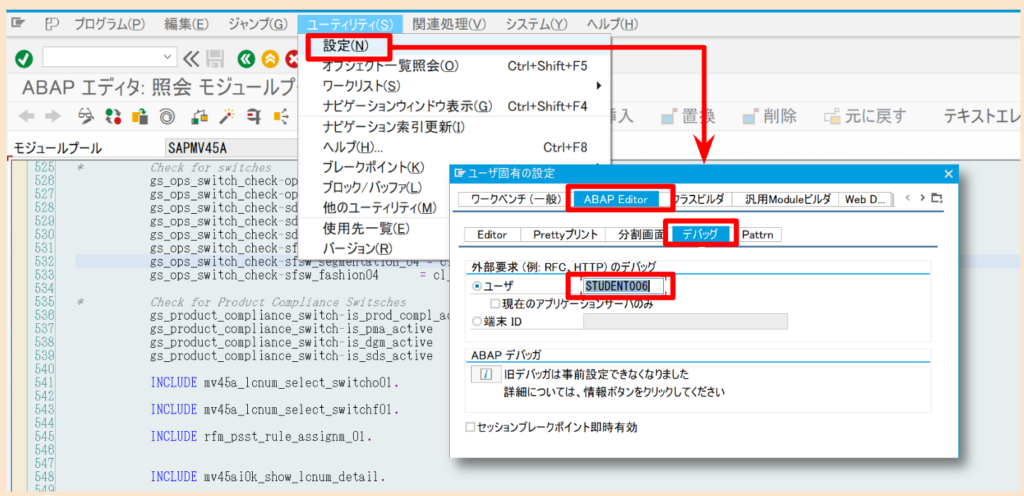Click the Check syntax icon
The image size is (1024, 496).
(200, 117)
